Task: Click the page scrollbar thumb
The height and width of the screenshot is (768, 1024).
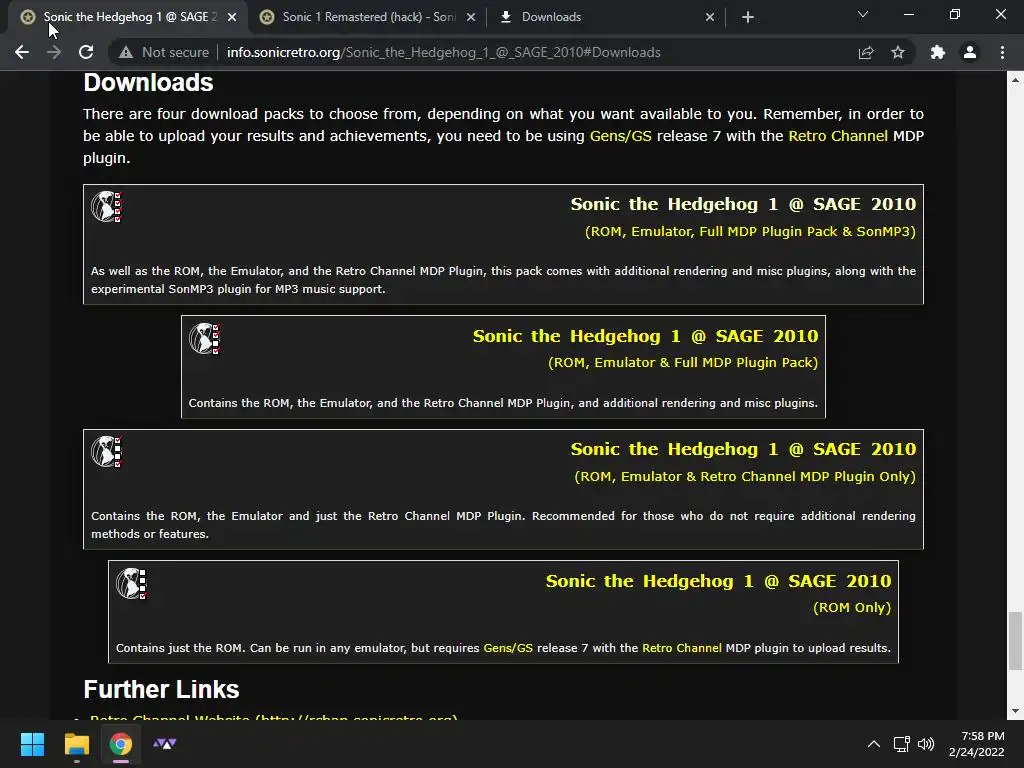Action: pyautogui.click(x=1015, y=641)
